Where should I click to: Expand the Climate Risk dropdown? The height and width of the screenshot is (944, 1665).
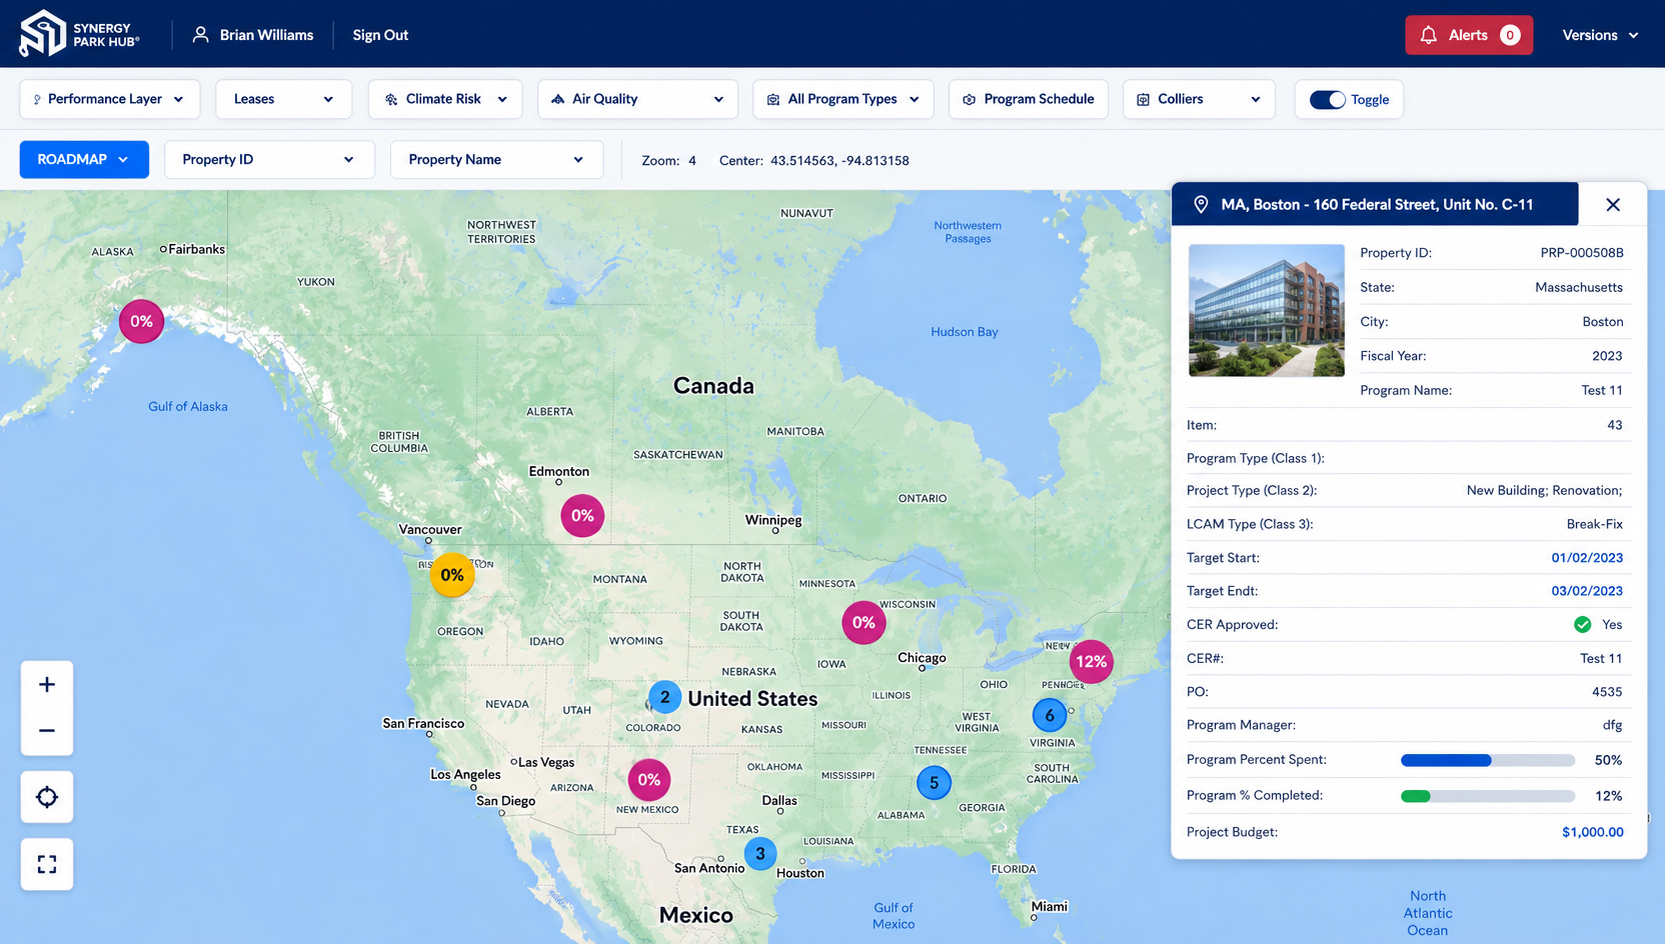445,100
